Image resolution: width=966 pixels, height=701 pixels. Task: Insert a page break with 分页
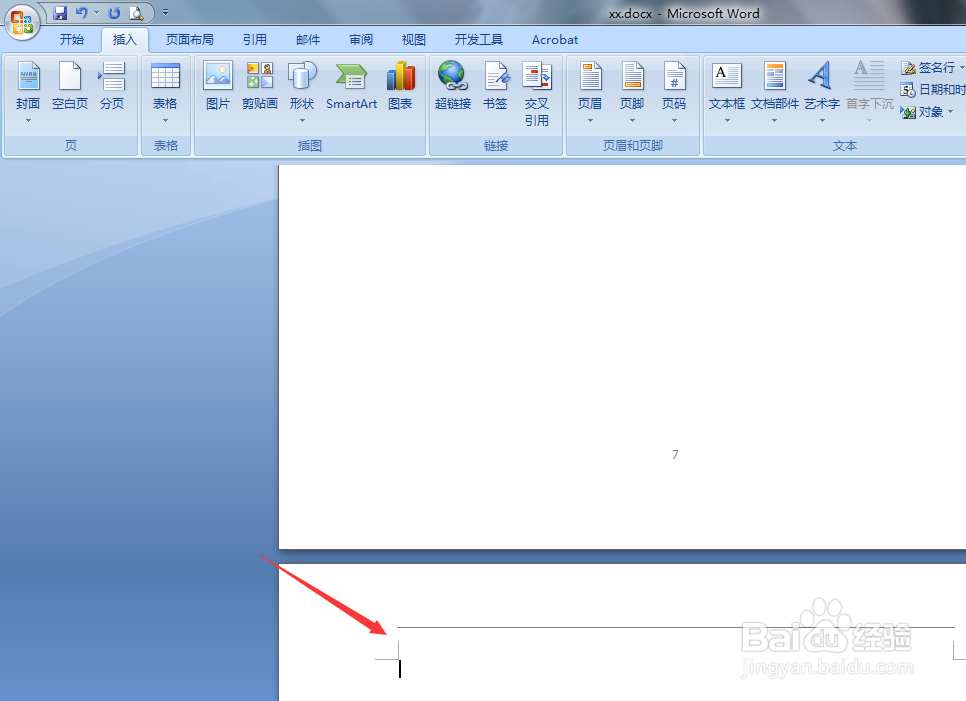(x=112, y=86)
